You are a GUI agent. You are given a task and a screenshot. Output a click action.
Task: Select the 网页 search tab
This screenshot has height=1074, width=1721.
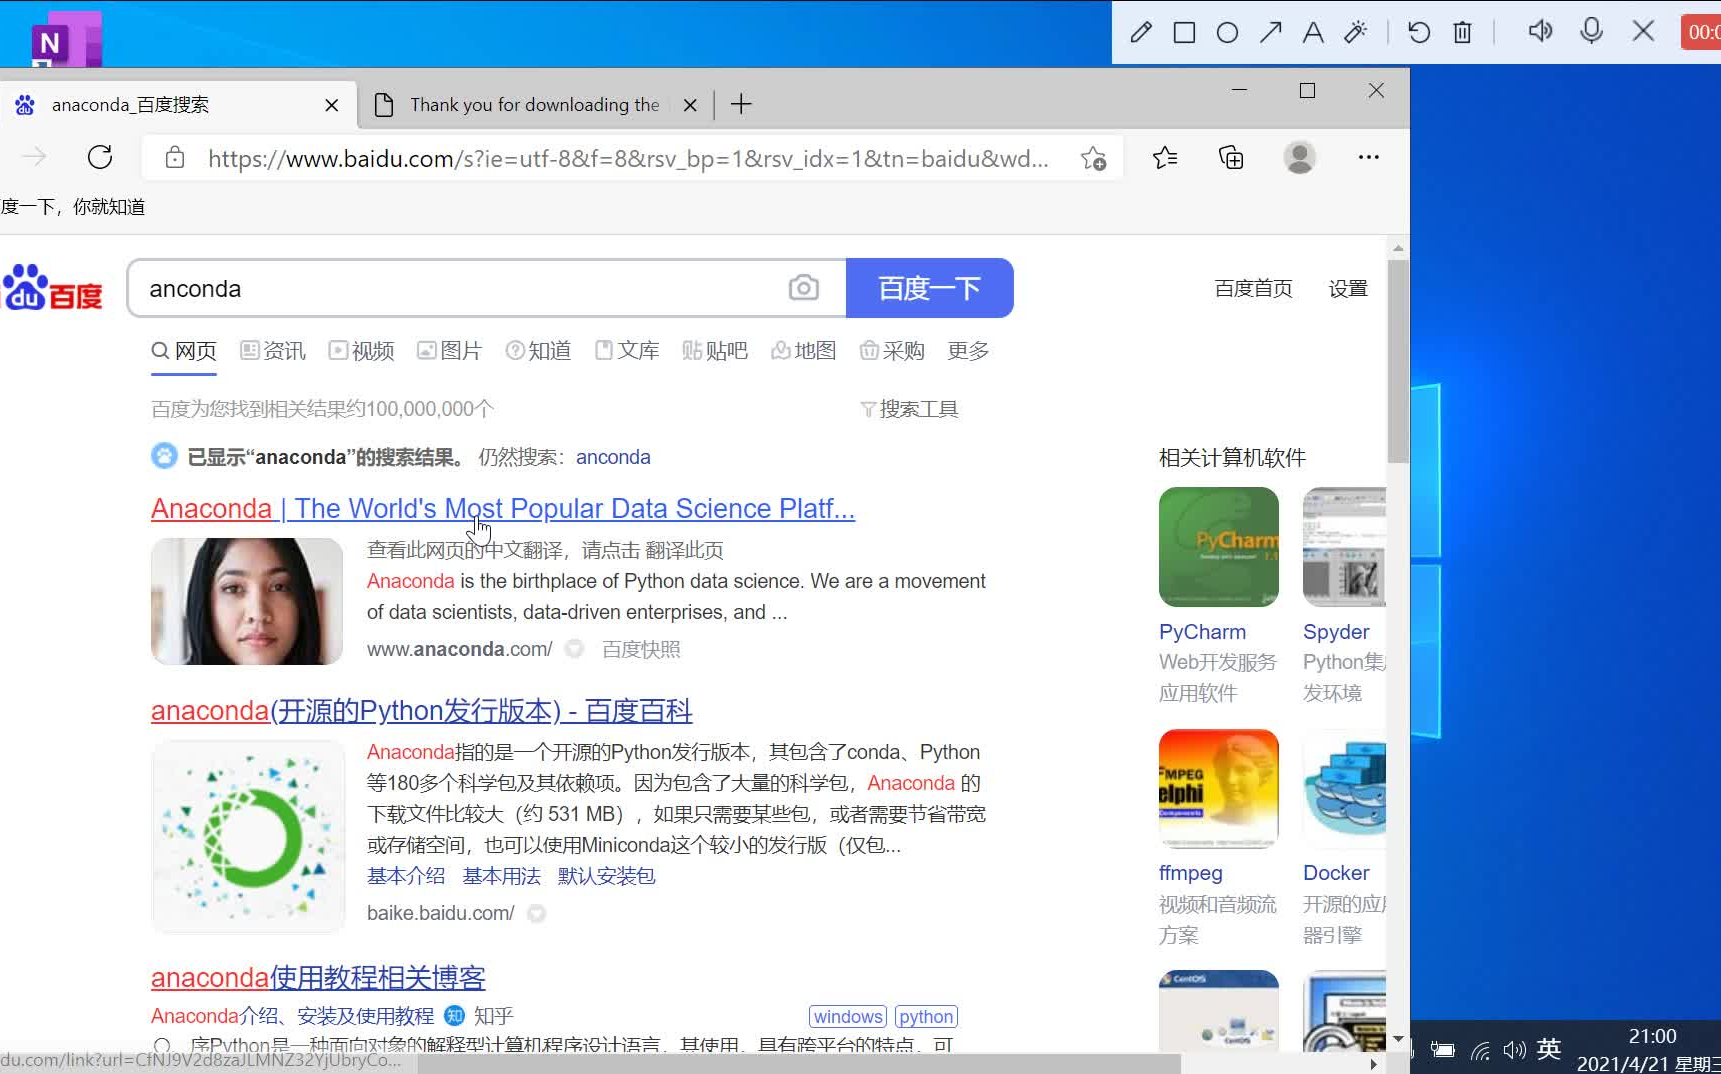pyautogui.click(x=184, y=351)
